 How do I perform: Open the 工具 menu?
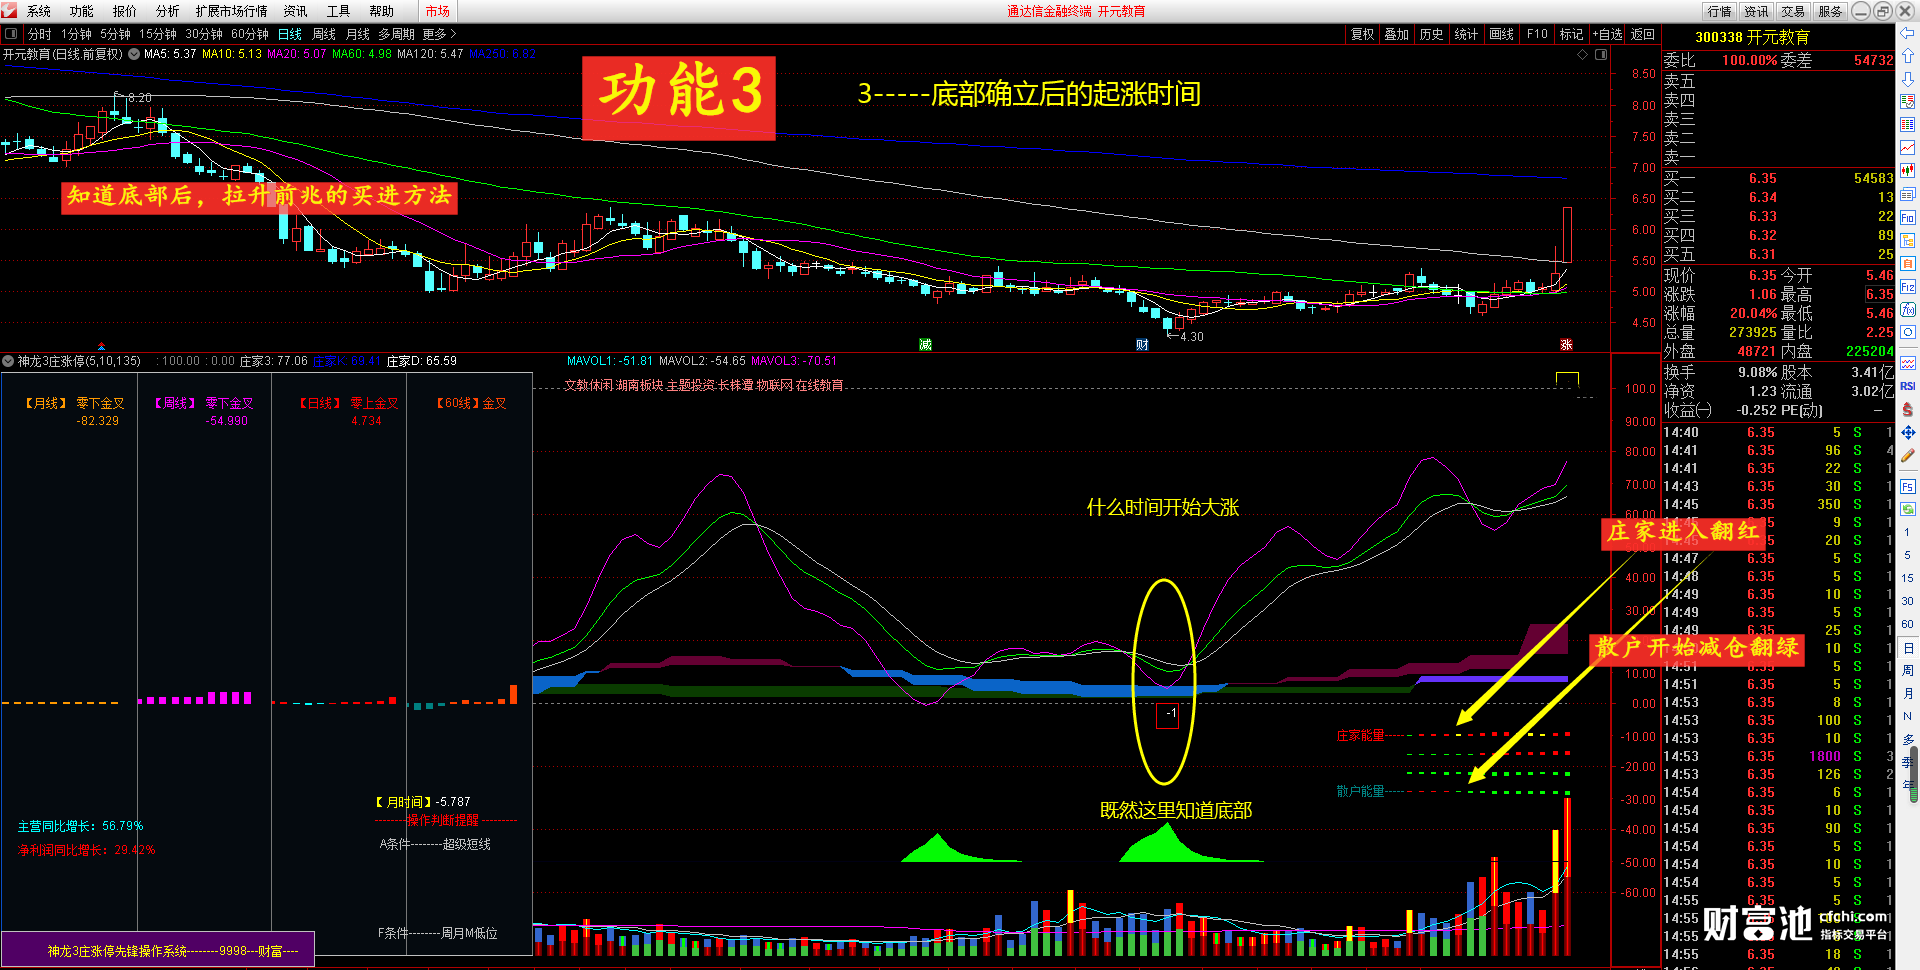pos(339,11)
